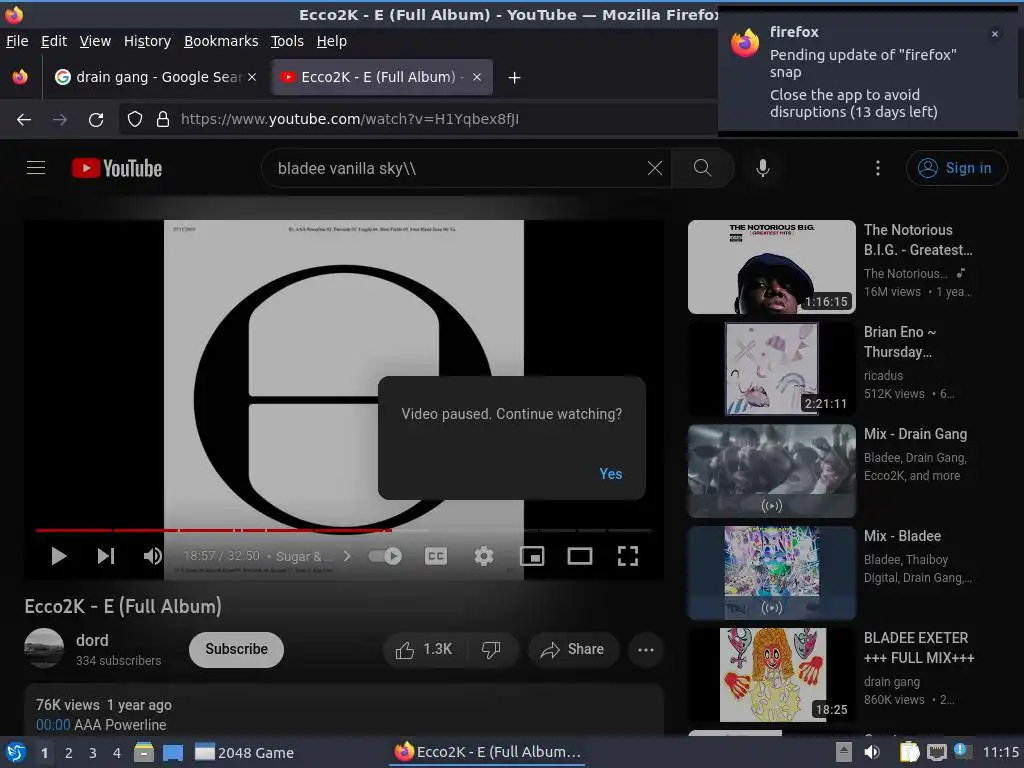Open tracking protection shield icon
The width and height of the screenshot is (1024, 768).
[135, 120]
